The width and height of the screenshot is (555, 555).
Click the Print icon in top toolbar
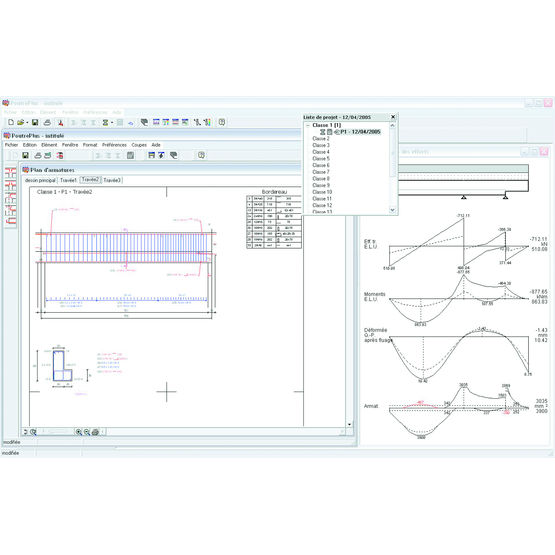tap(47, 122)
